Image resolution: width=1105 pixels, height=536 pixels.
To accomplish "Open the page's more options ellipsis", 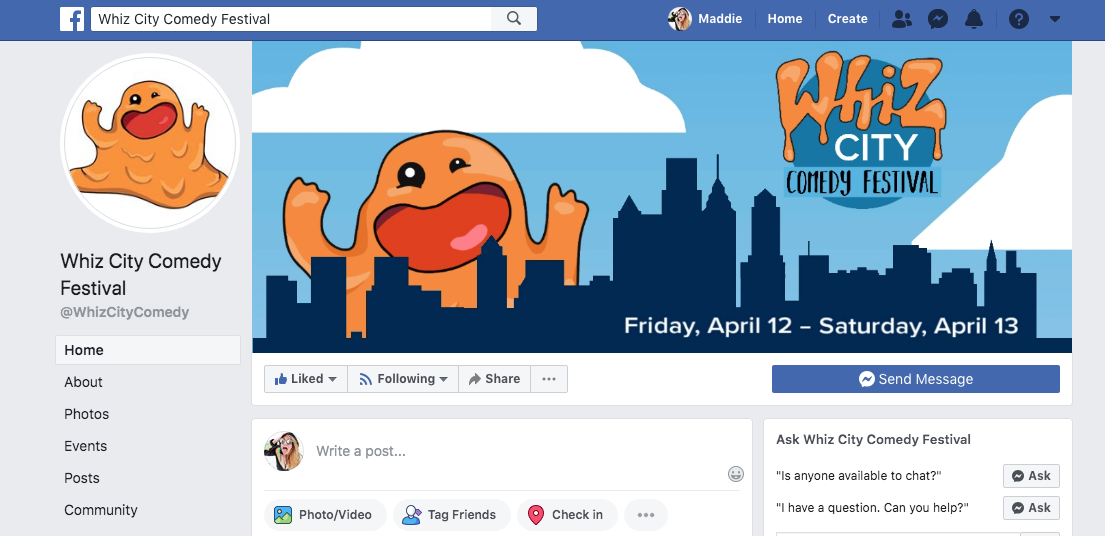I will [x=549, y=379].
